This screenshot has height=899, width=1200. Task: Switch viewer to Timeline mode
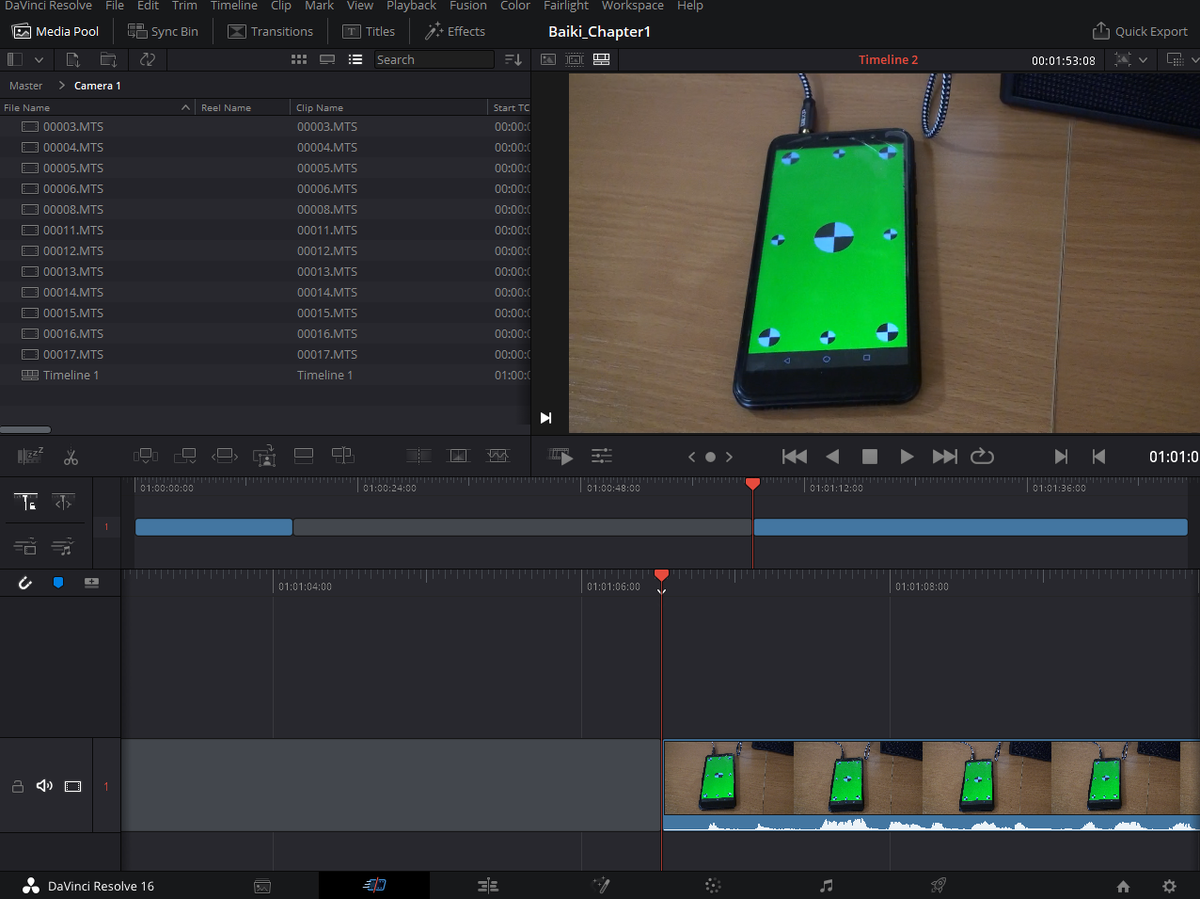601,59
